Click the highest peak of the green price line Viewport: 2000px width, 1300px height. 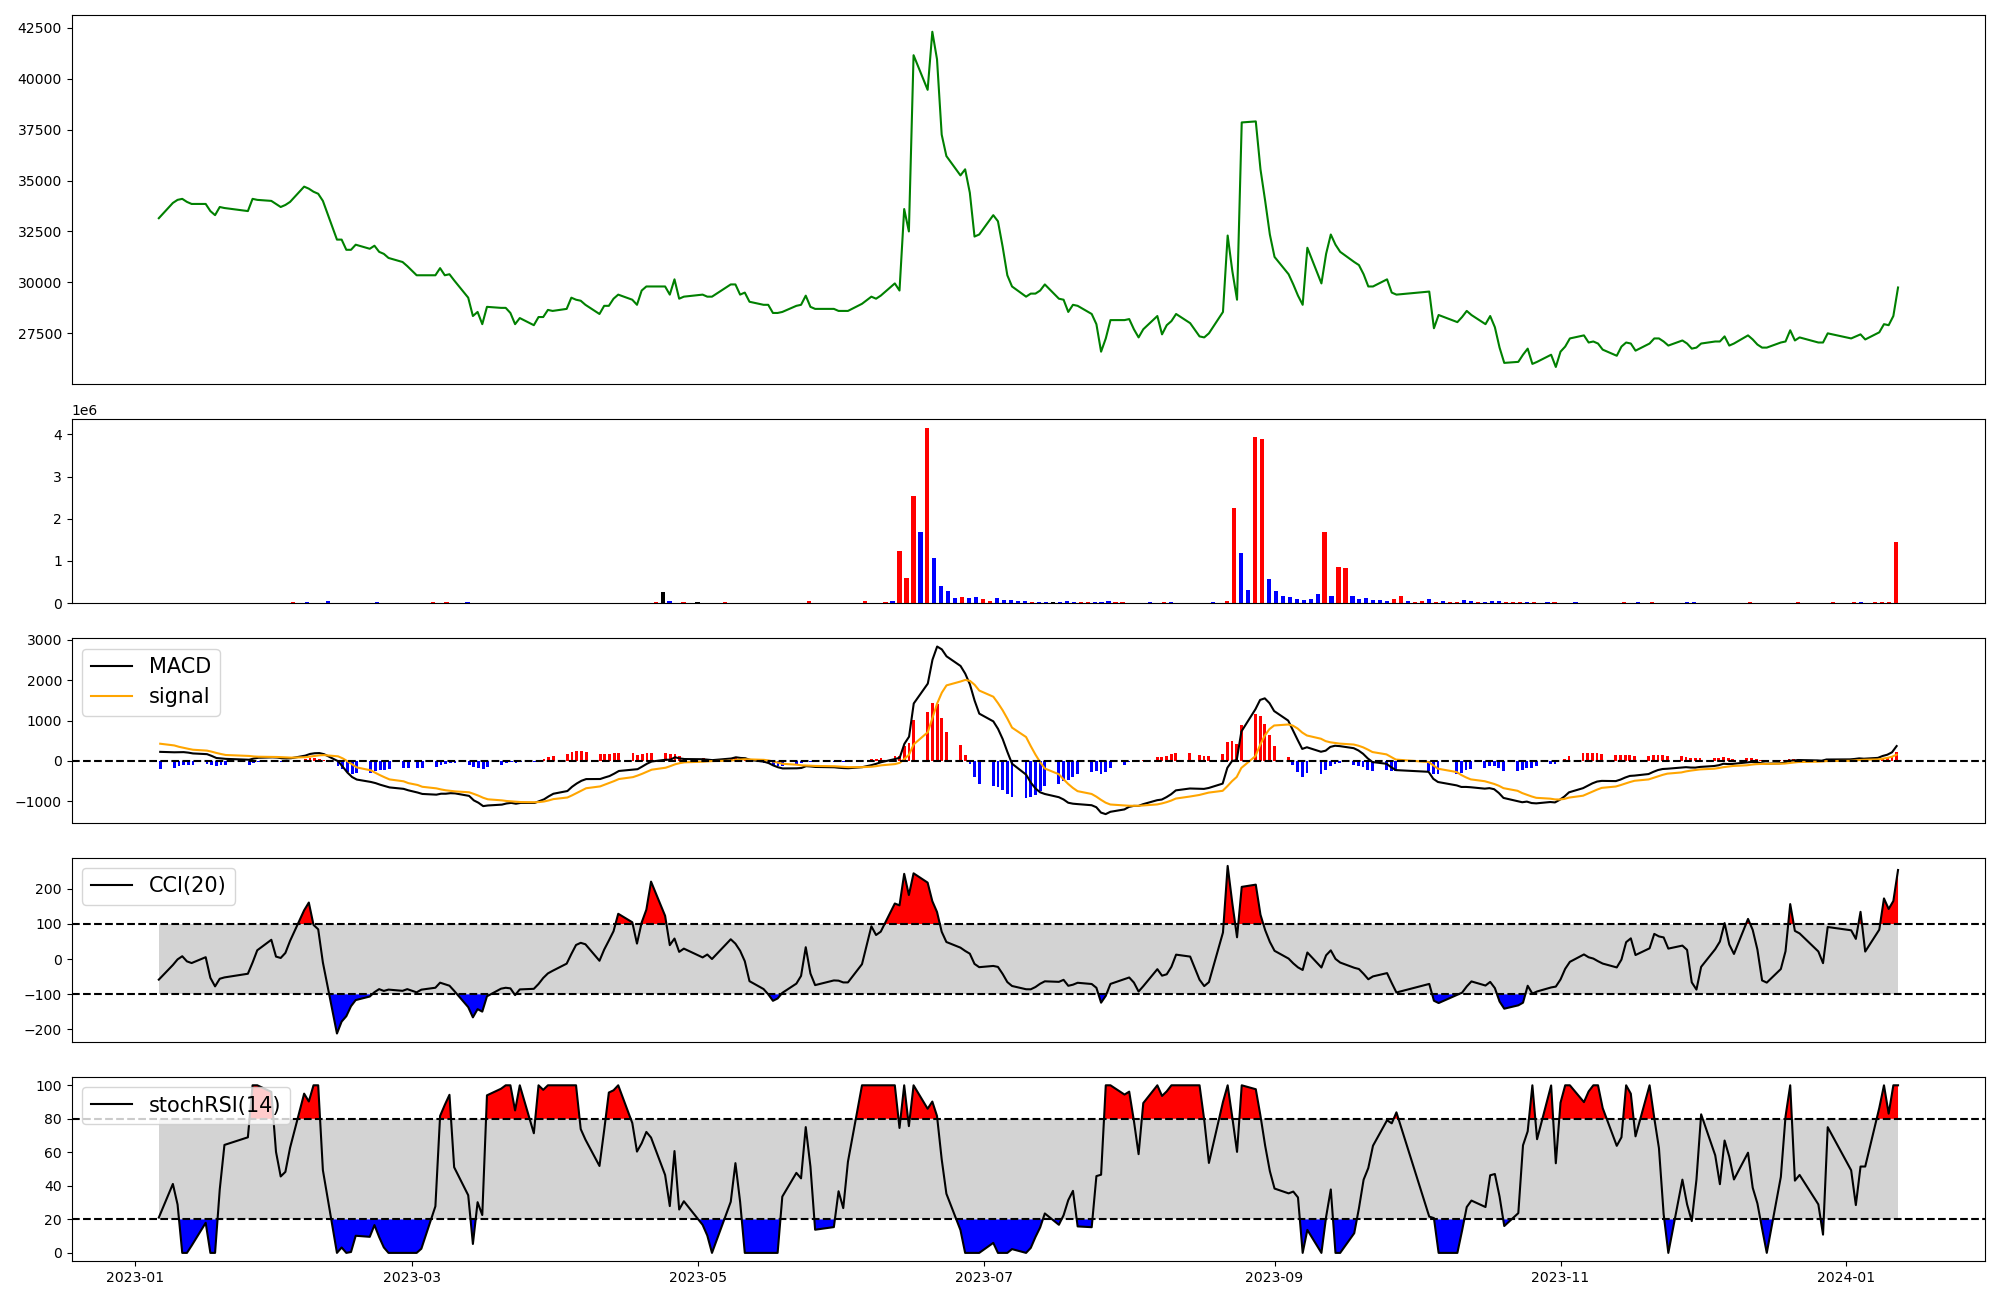(x=932, y=33)
